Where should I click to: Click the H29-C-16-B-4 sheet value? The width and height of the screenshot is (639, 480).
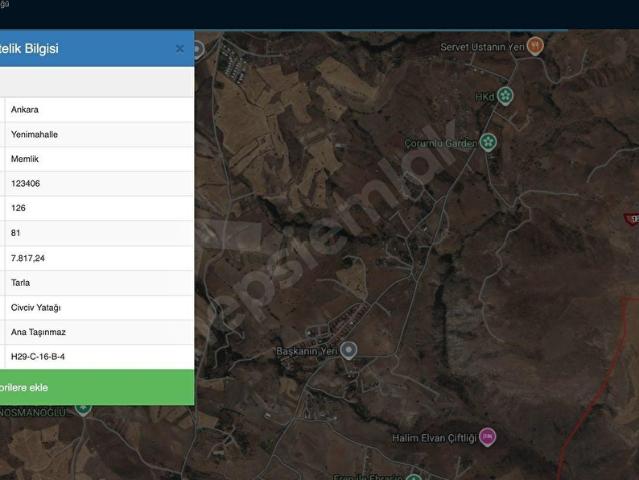pos(38,357)
